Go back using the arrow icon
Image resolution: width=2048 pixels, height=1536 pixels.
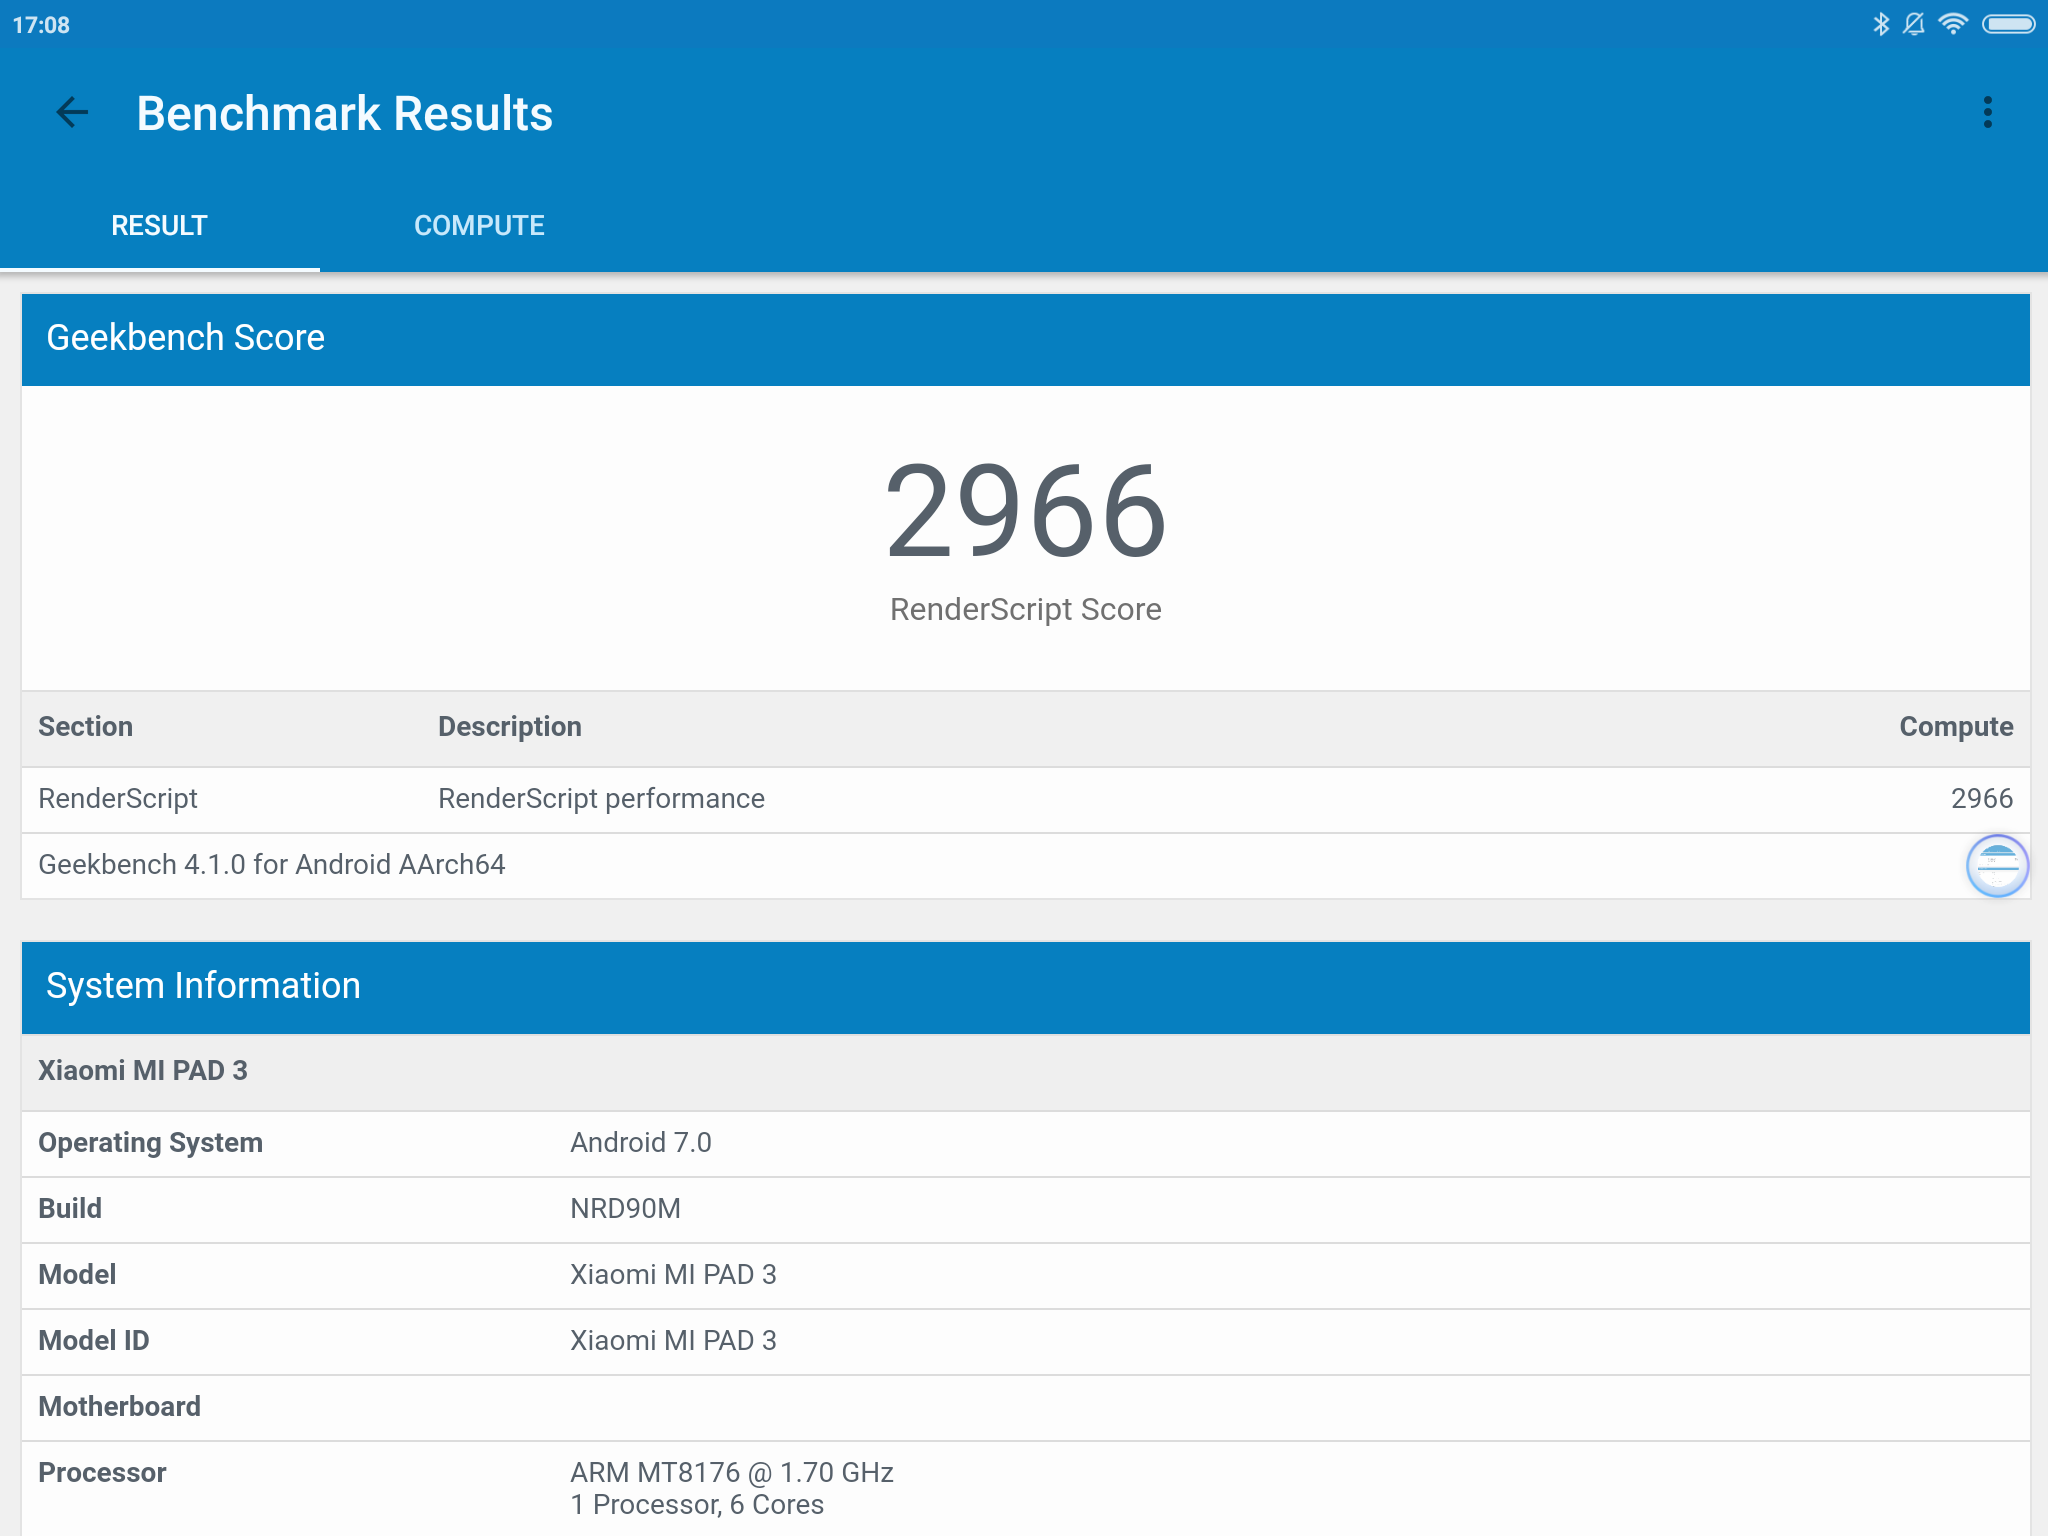pyautogui.click(x=72, y=113)
